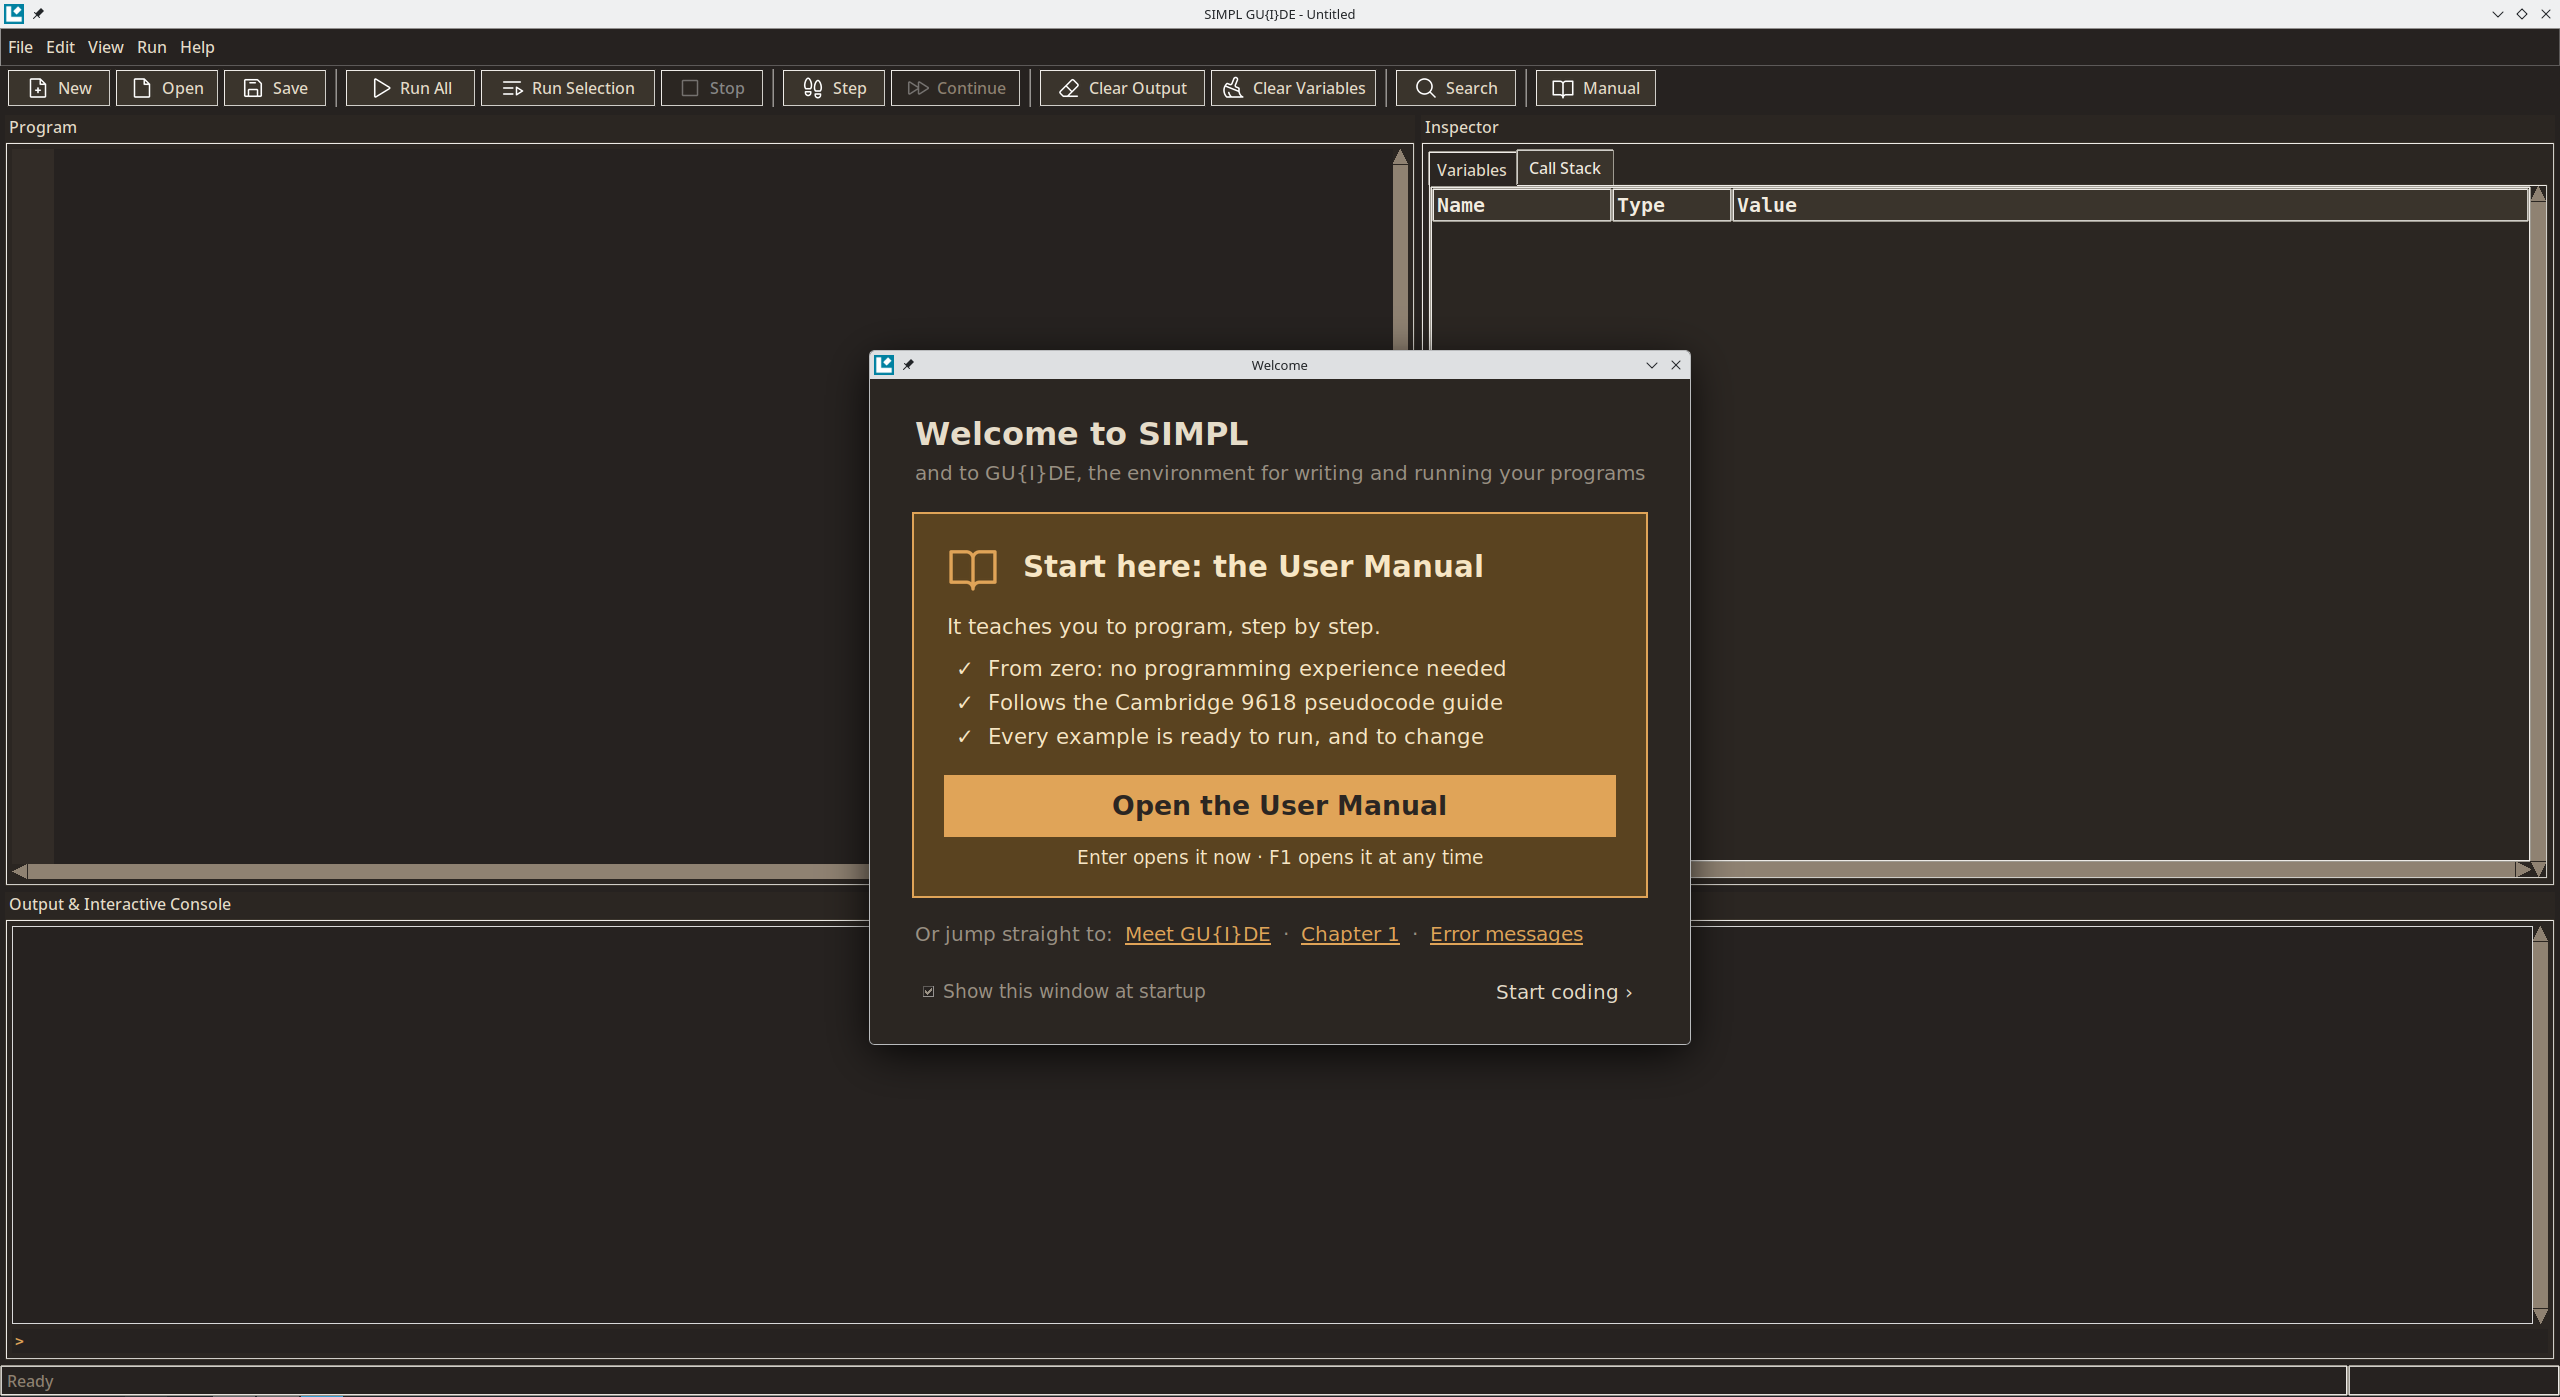Open the File menu
This screenshot has width=2560, height=1397.
point(20,47)
